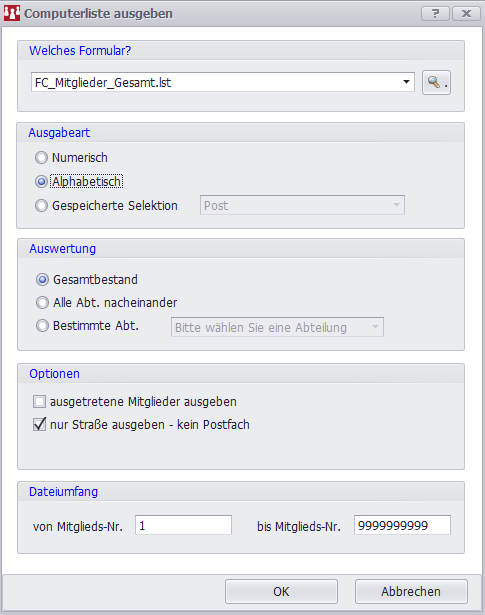485x615 pixels.
Task: Click the Dateiumfang section header
Action: (64, 492)
